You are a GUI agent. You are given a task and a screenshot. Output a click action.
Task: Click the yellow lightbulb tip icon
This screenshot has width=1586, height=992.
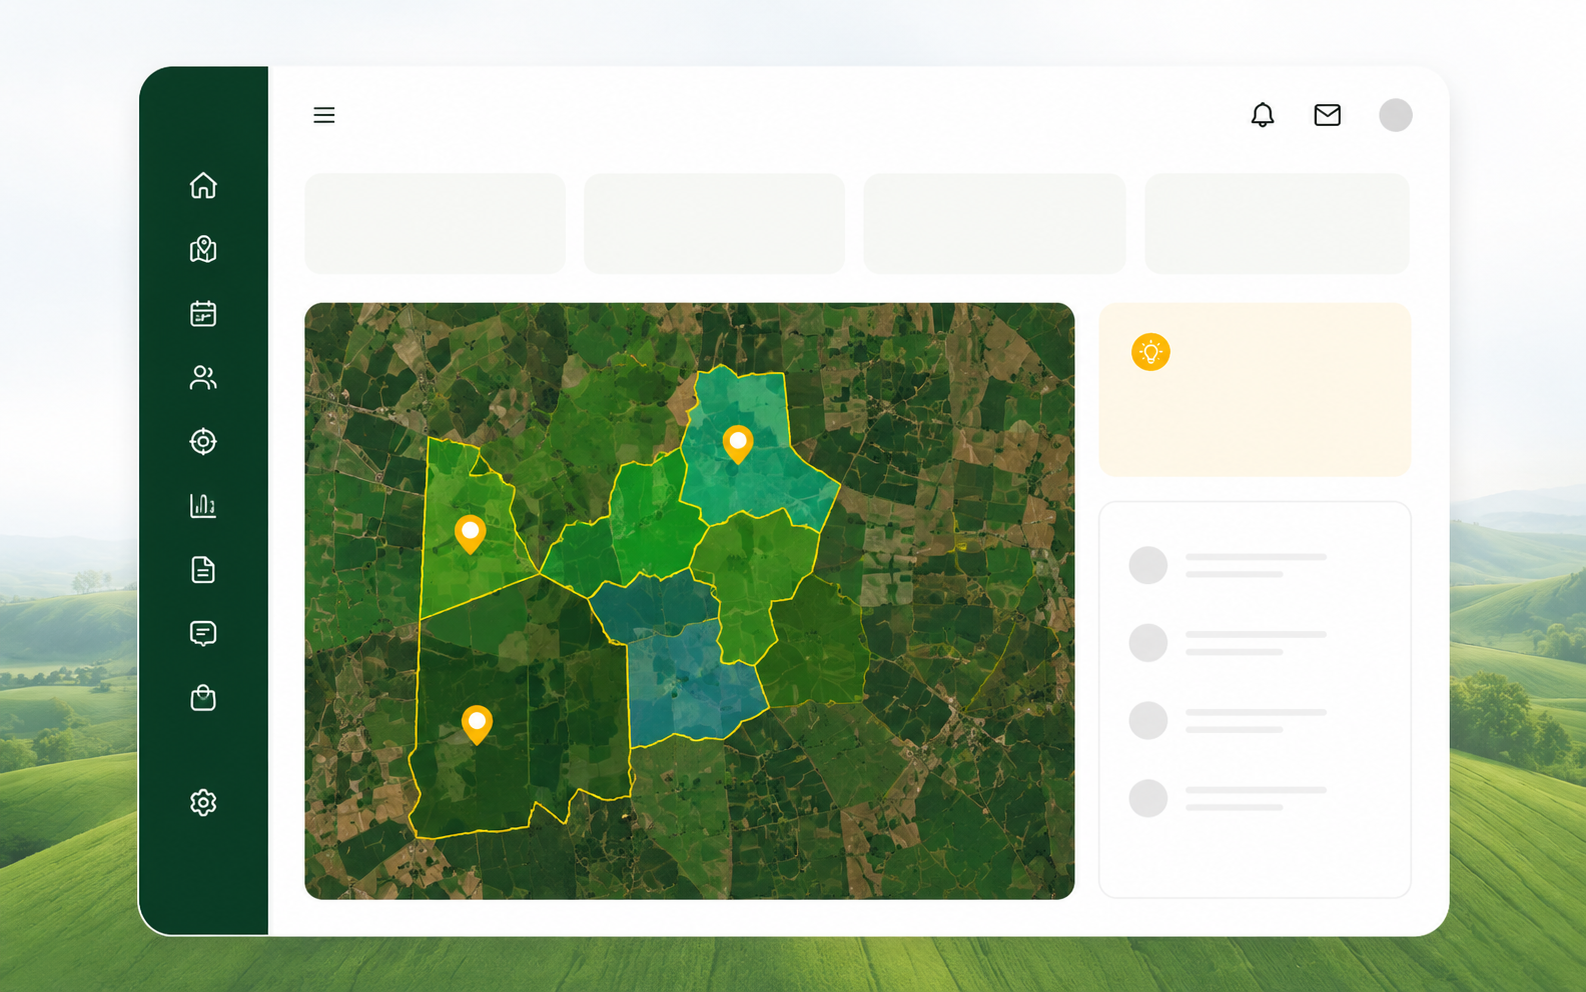click(1151, 352)
